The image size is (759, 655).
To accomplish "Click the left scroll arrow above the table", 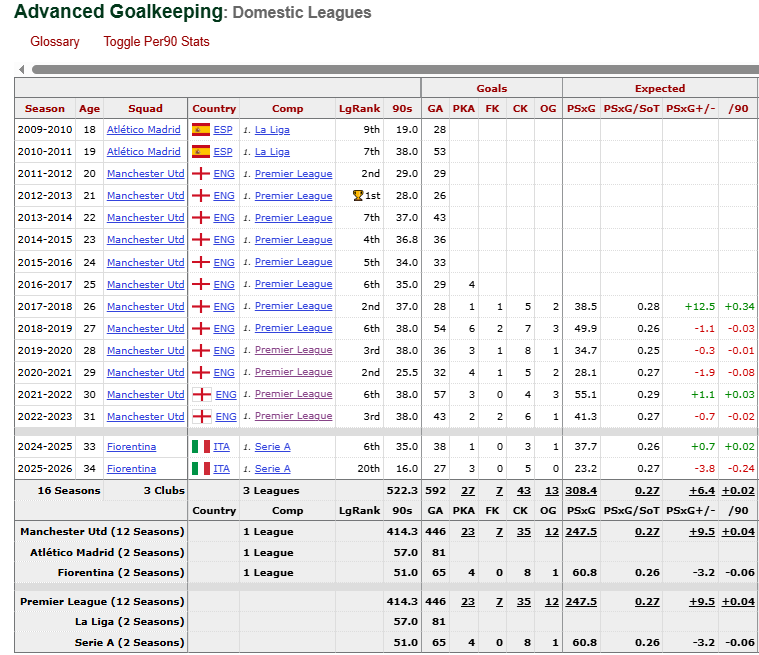I will tap(21, 70).
